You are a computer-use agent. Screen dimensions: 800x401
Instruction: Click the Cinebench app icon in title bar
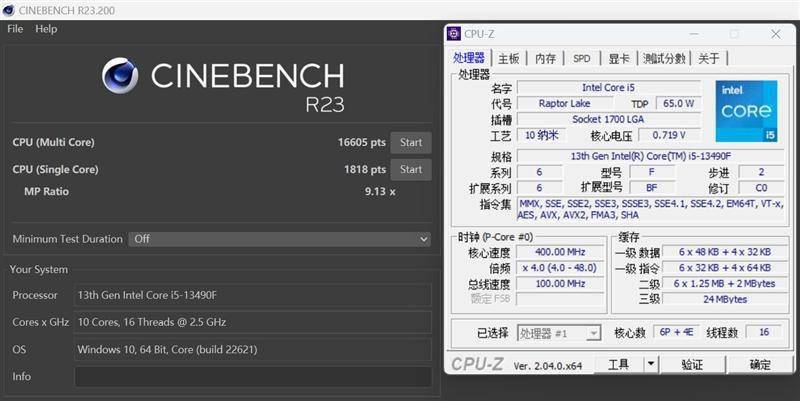pos(9,10)
